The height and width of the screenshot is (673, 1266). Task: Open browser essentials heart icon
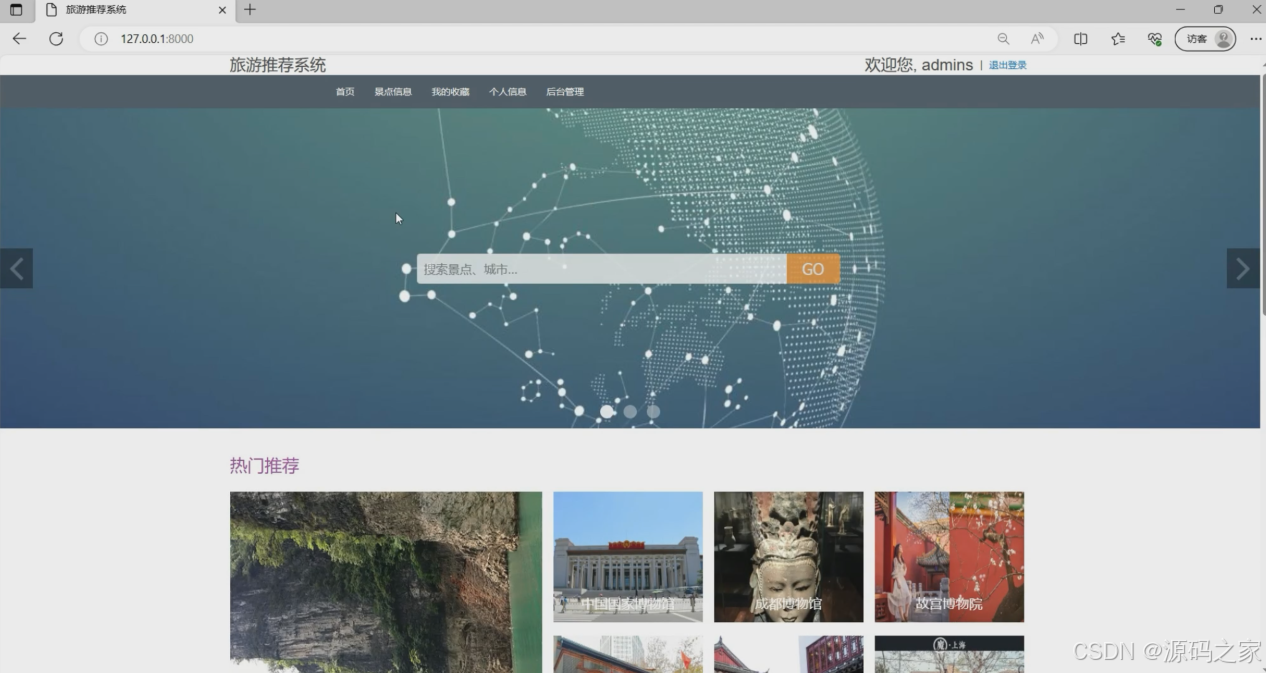[x=1155, y=39]
